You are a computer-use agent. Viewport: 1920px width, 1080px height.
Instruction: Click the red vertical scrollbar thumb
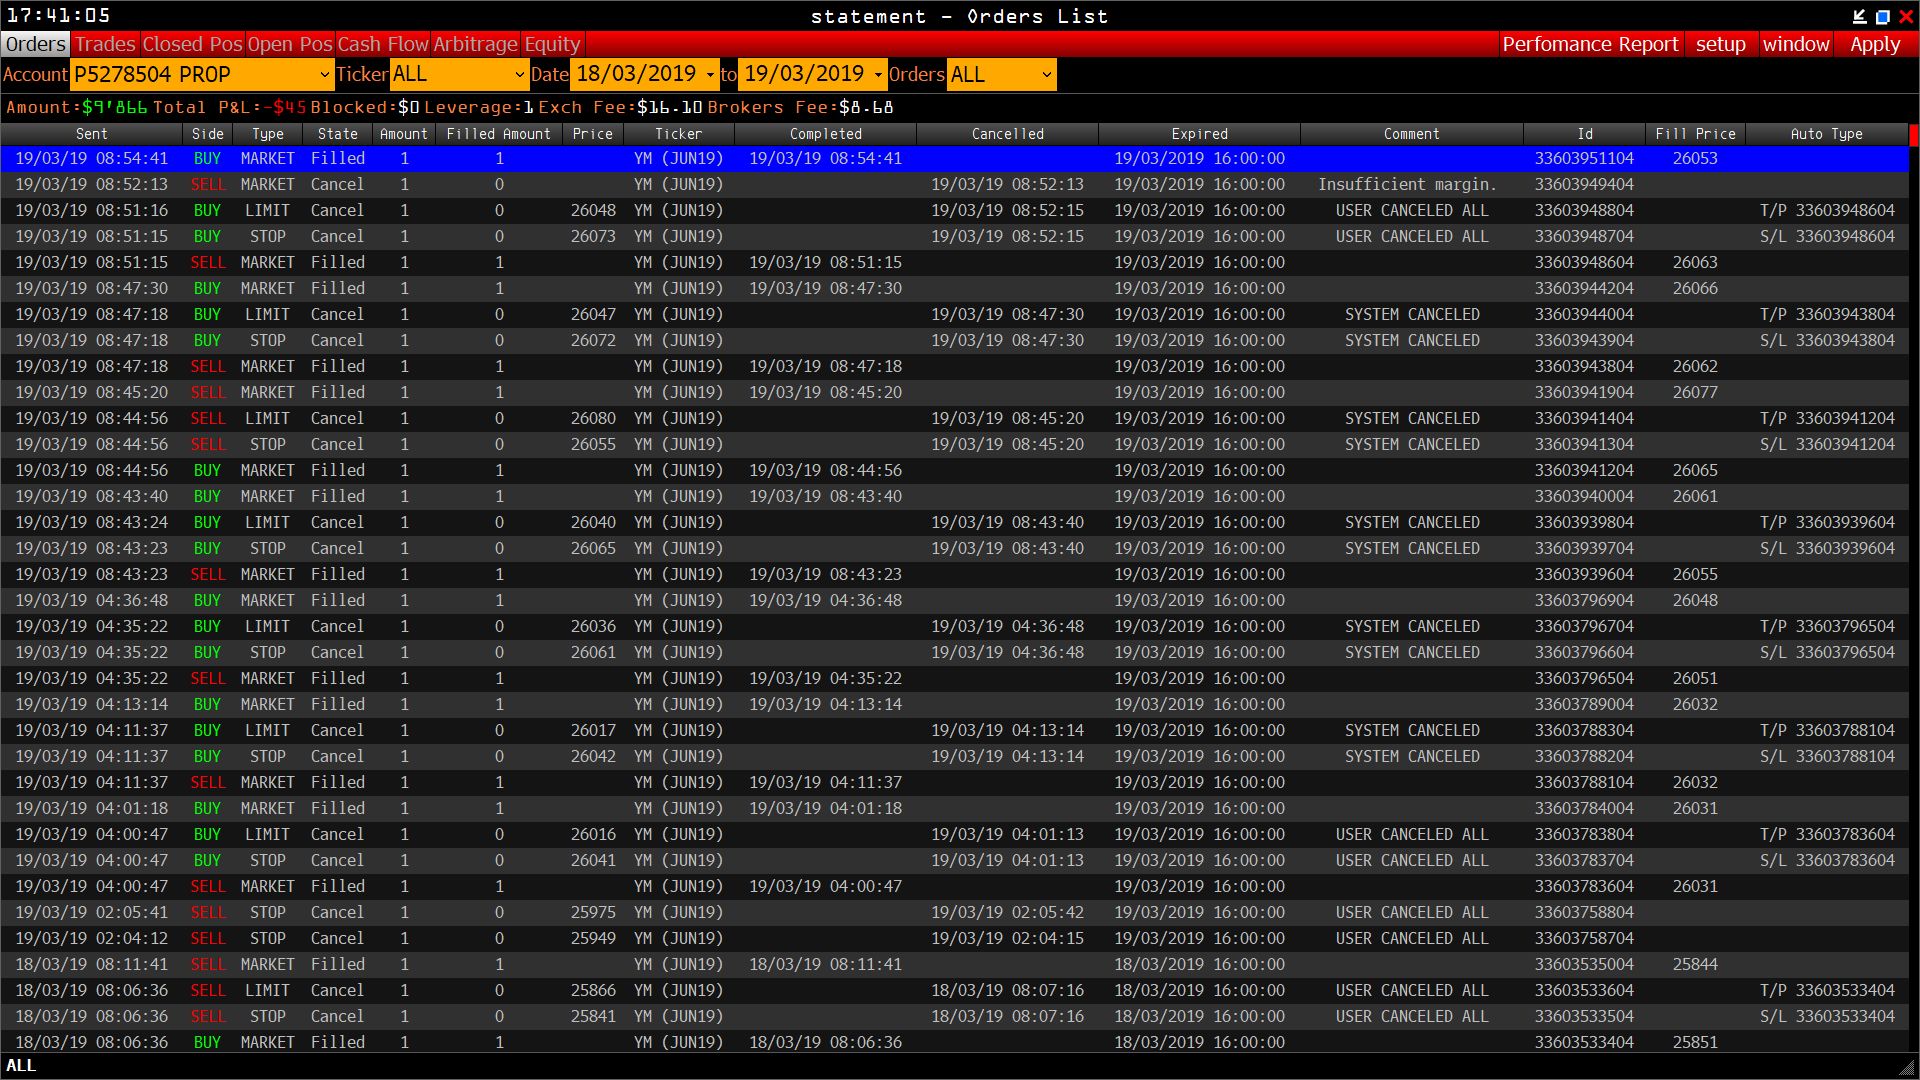(1914, 135)
